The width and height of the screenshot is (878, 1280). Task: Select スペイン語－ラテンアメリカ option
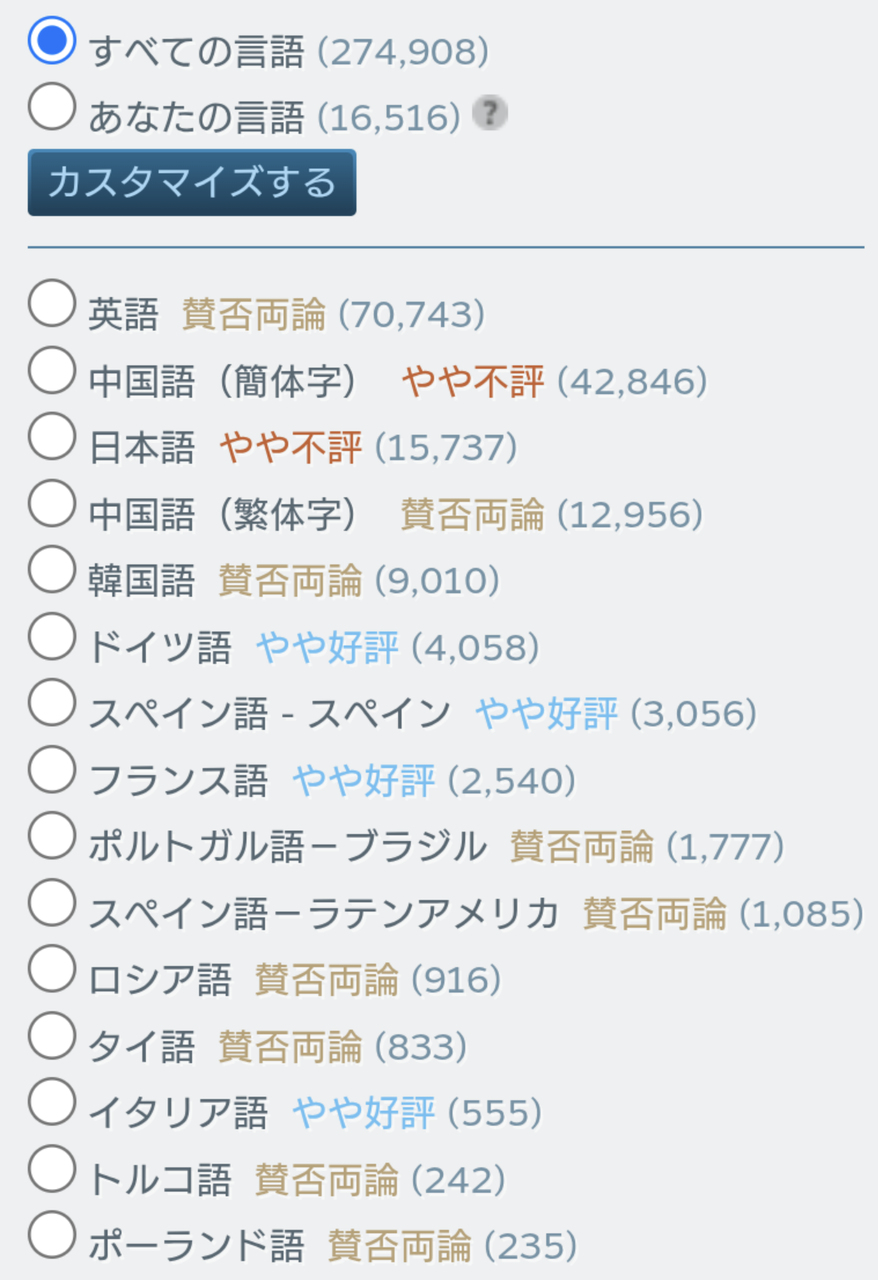[x=52, y=902]
